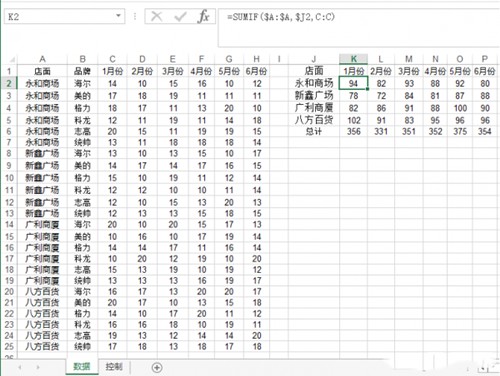Select cell J2 永和商场 in summary table

[x=314, y=83]
